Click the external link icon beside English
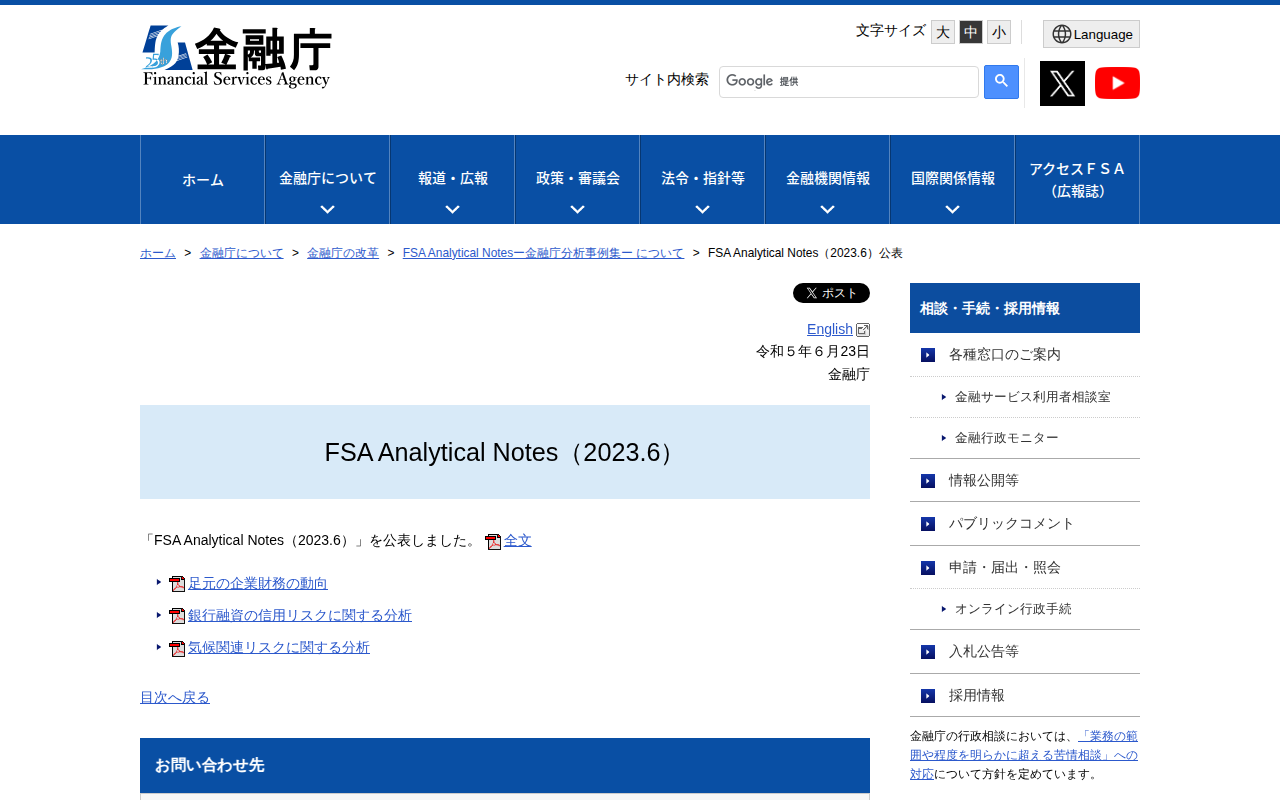The image size is (1280, 800). 863,330
